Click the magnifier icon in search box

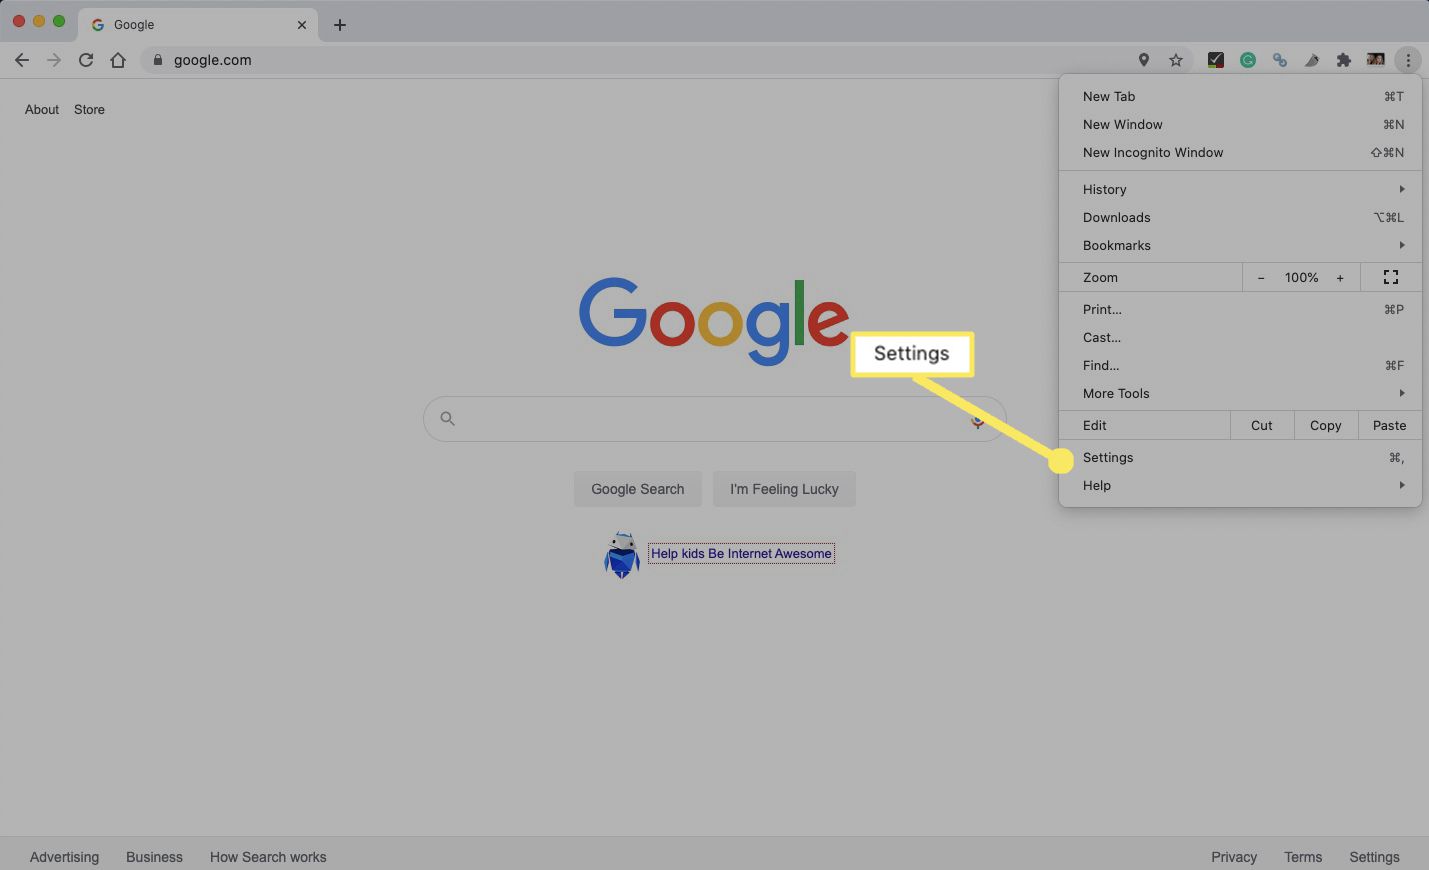tap(448, 419)
